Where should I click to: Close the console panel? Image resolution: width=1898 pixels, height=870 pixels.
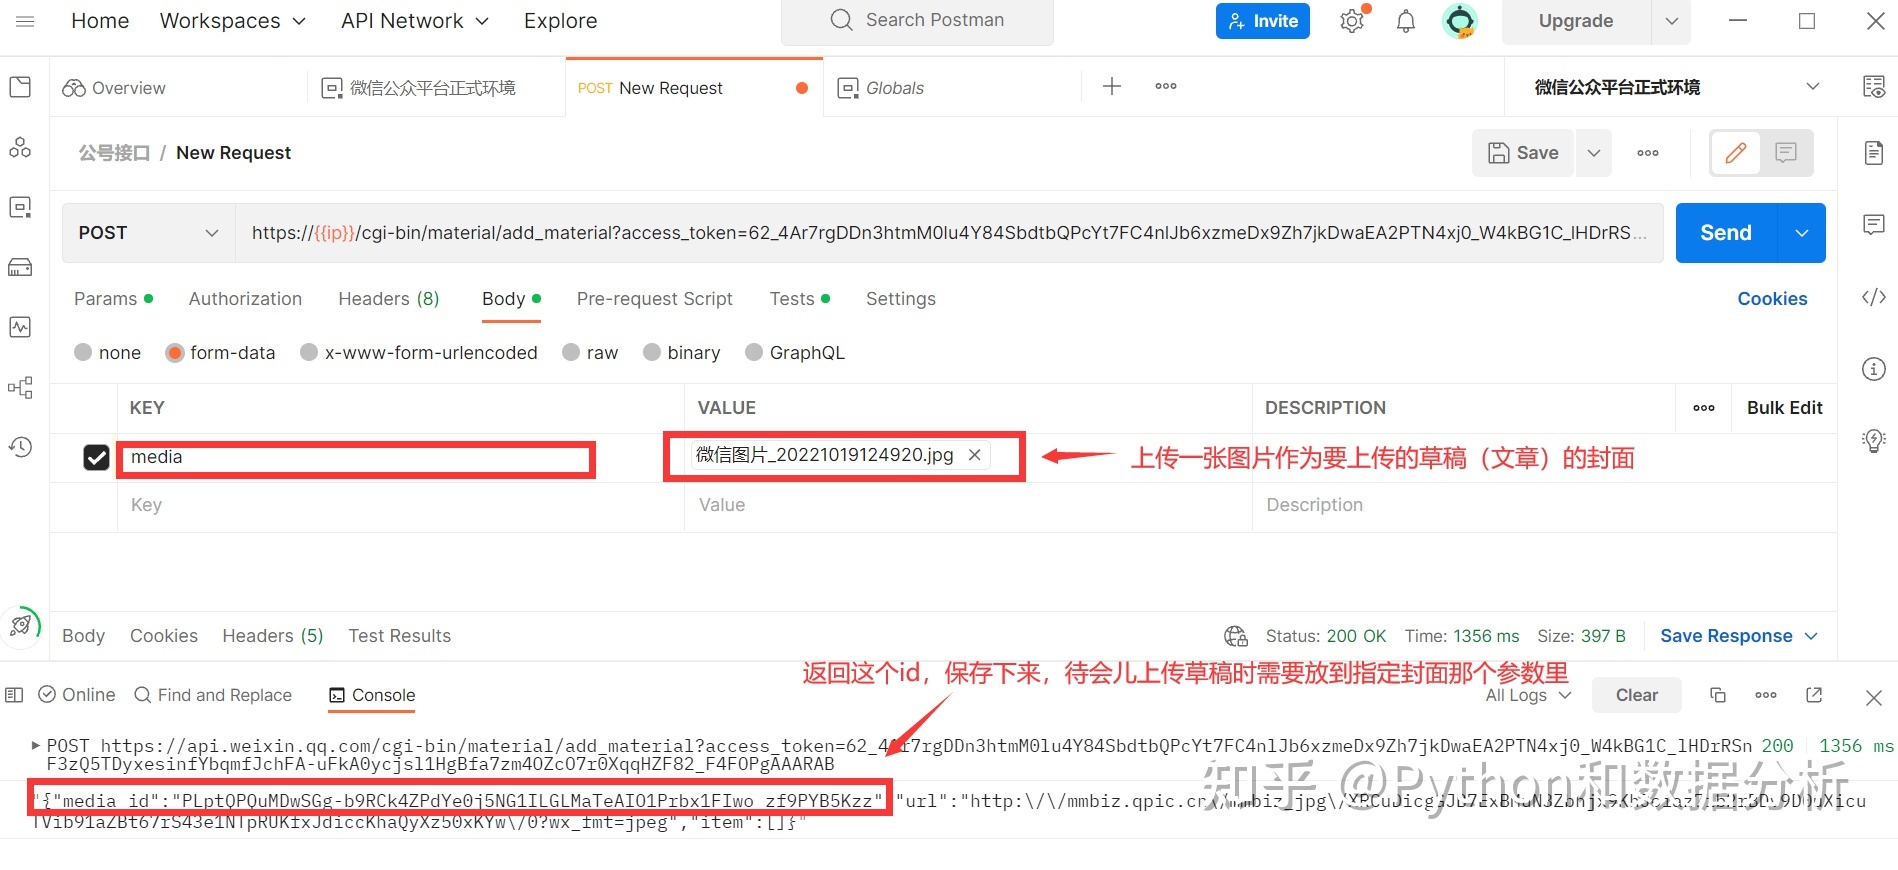click(x=1874, y=697)
